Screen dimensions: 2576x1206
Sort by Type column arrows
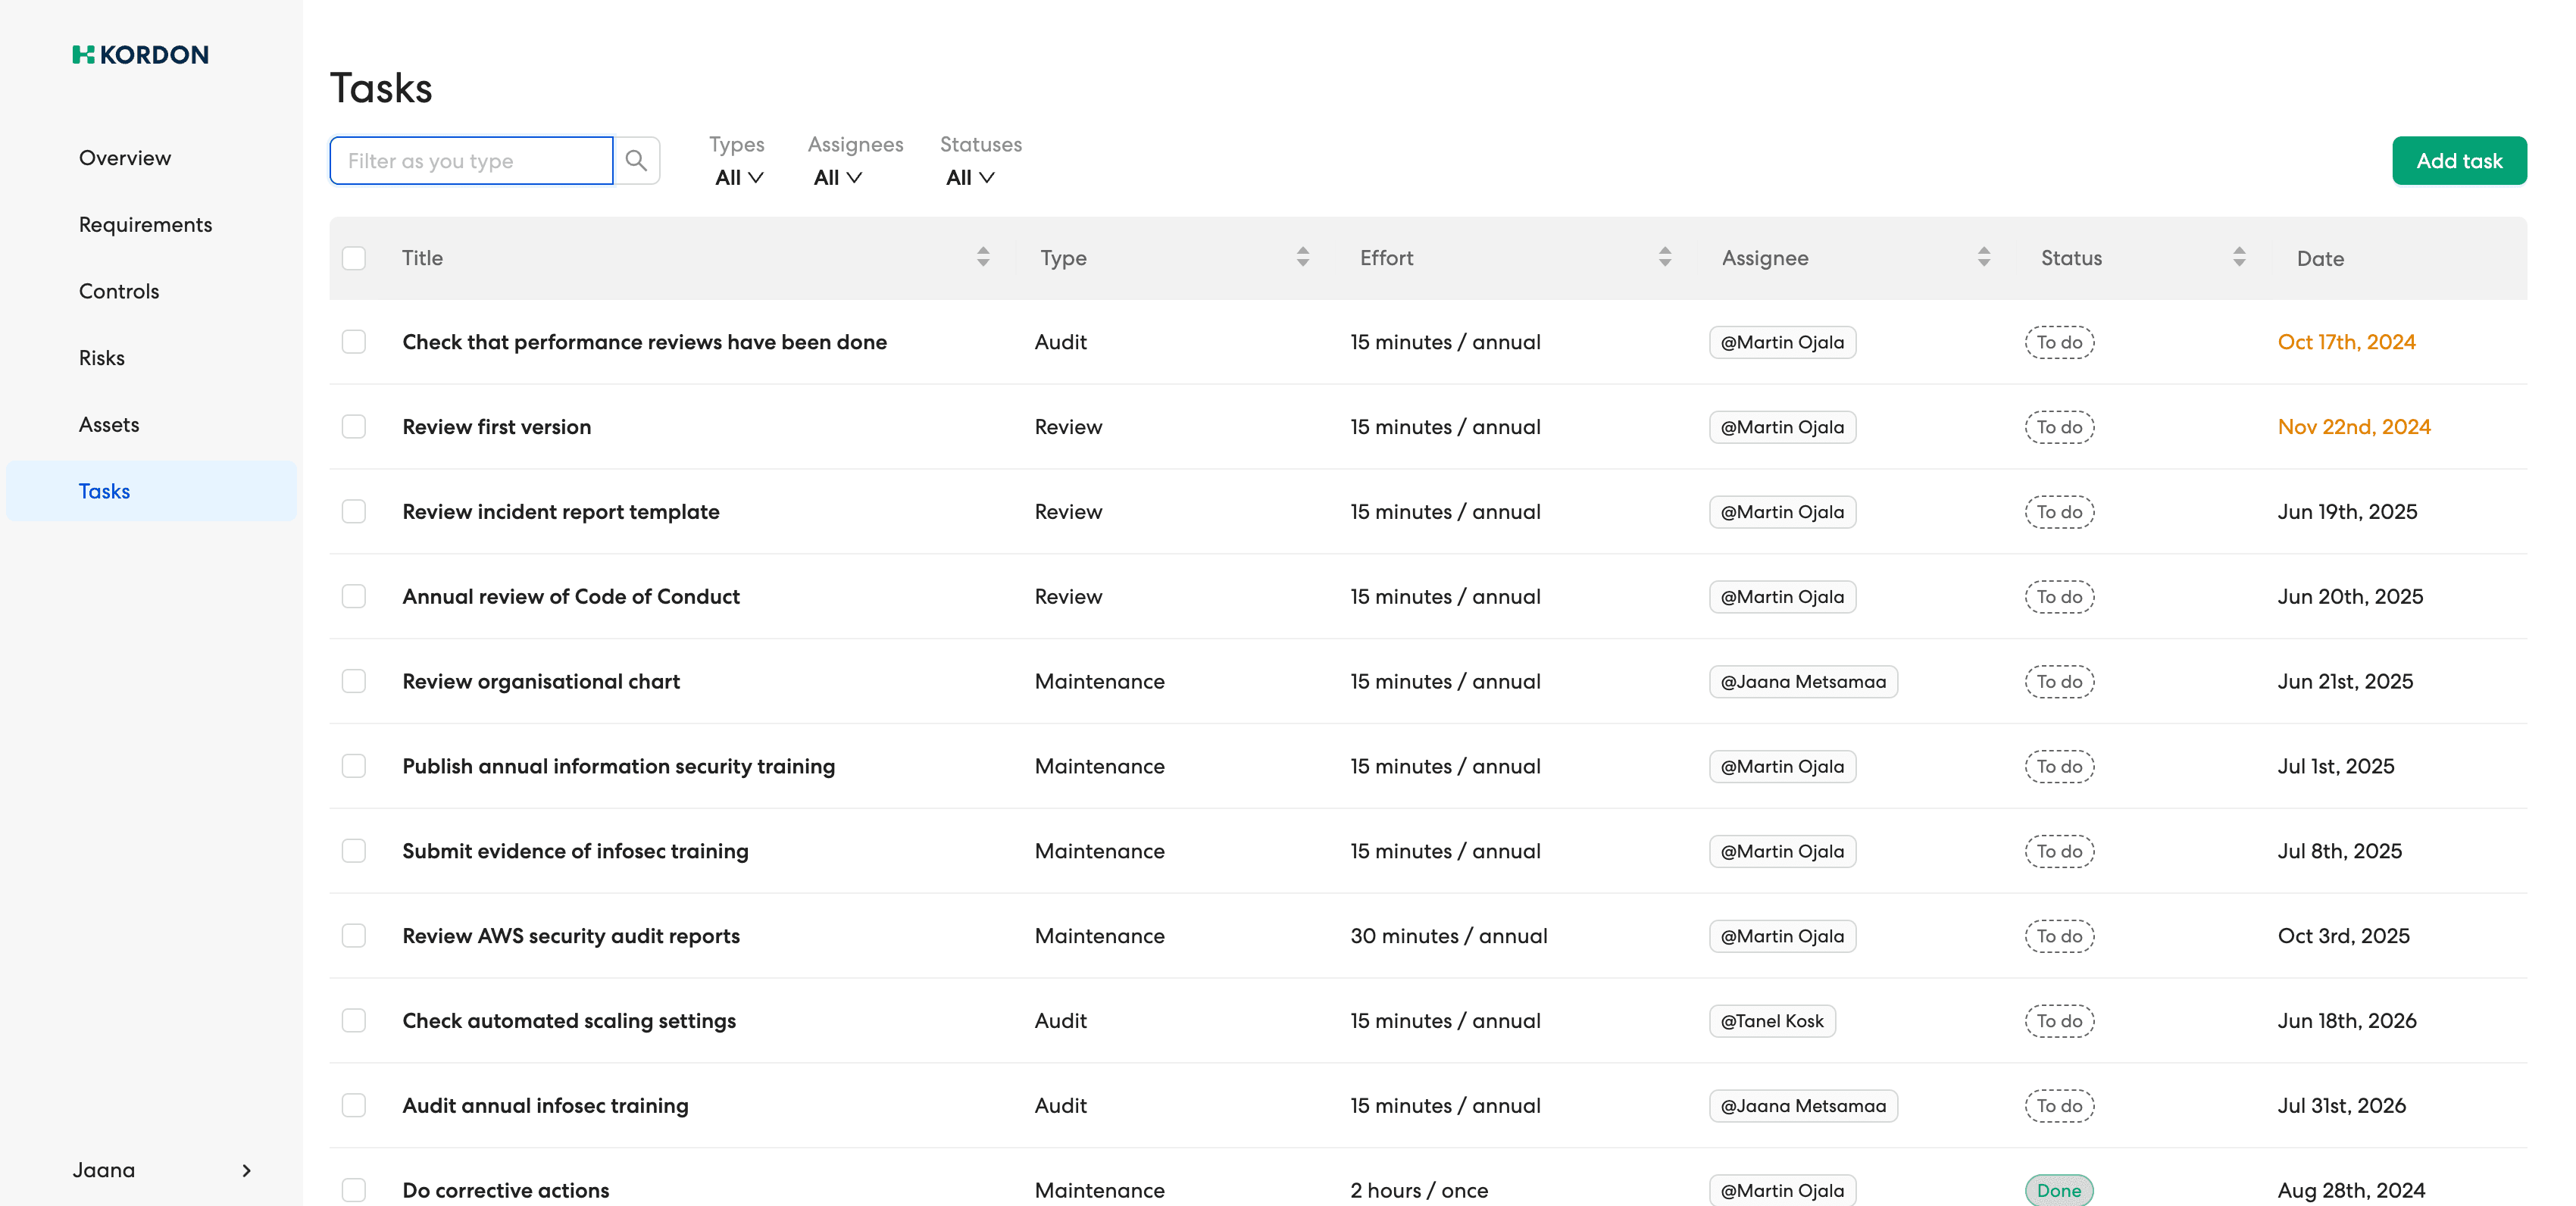tap(1302, 257)
